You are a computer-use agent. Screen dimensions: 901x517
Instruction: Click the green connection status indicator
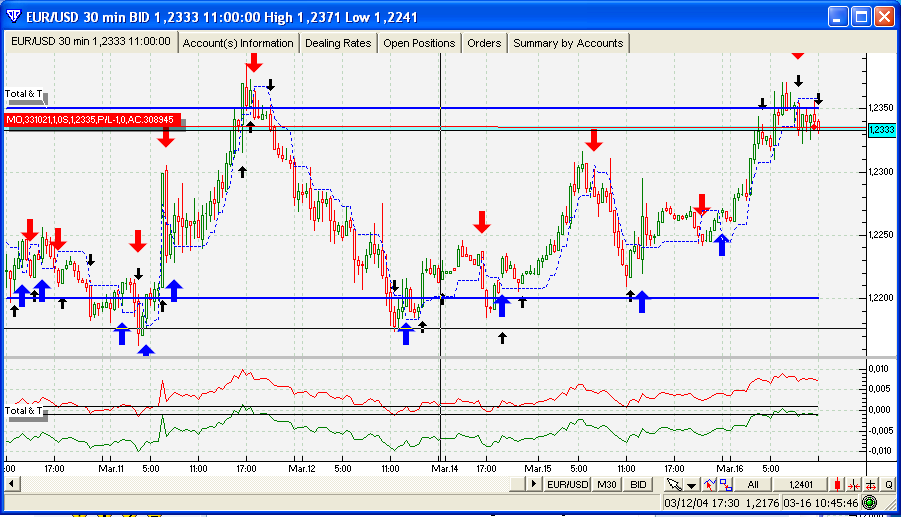pyautogui.click(x=870, y=503)
